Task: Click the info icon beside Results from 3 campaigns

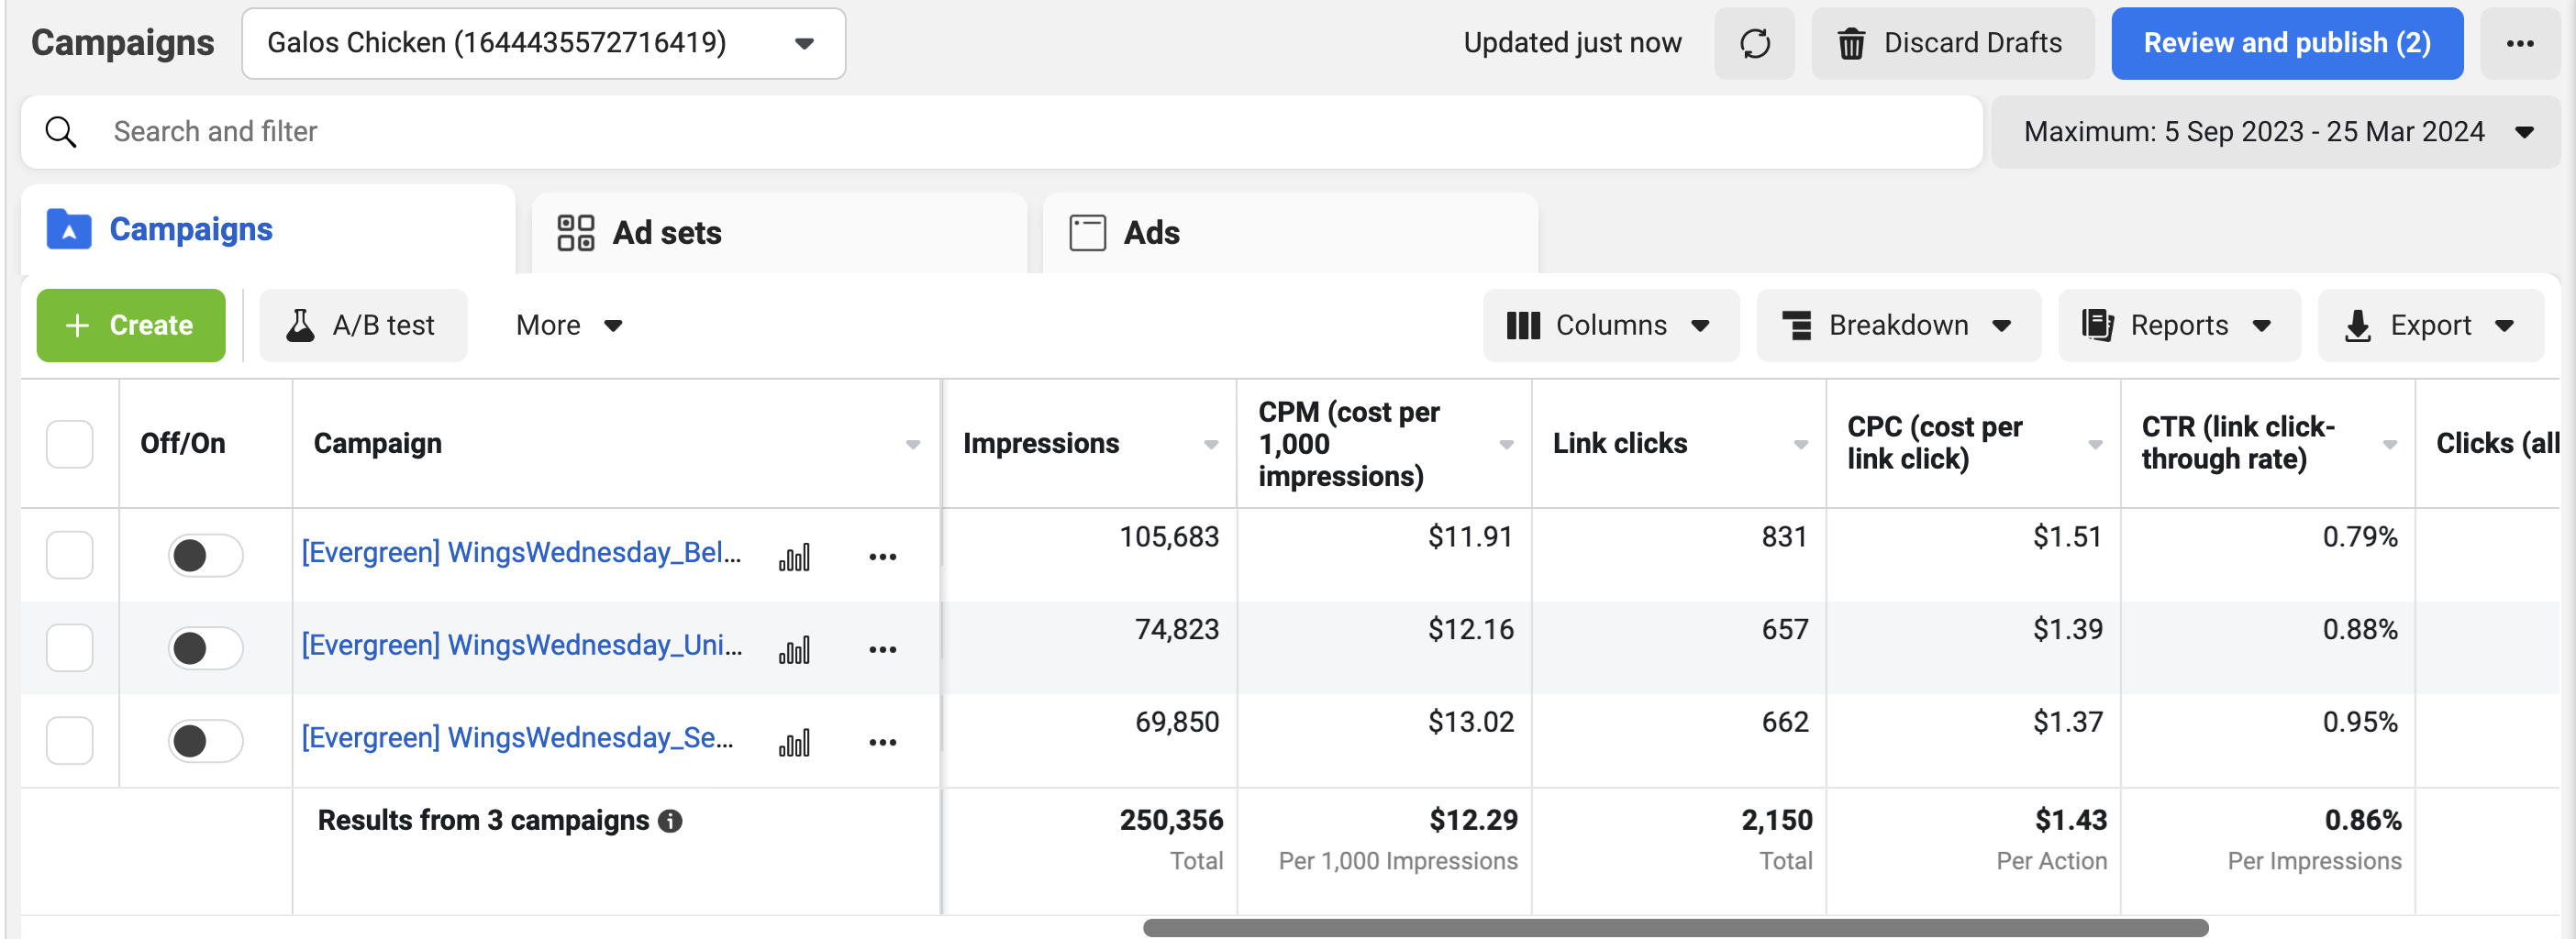Action: (670, 821)
